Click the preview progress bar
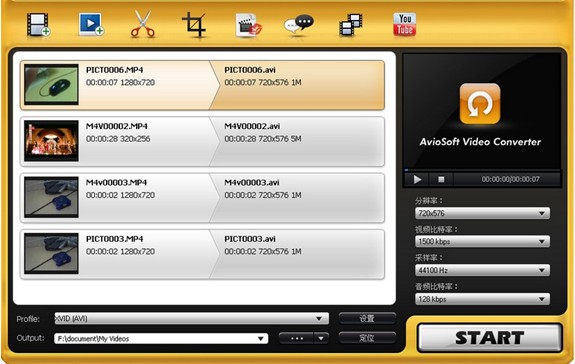The width and height of the screenshot is (575, 364). point(482,170)
